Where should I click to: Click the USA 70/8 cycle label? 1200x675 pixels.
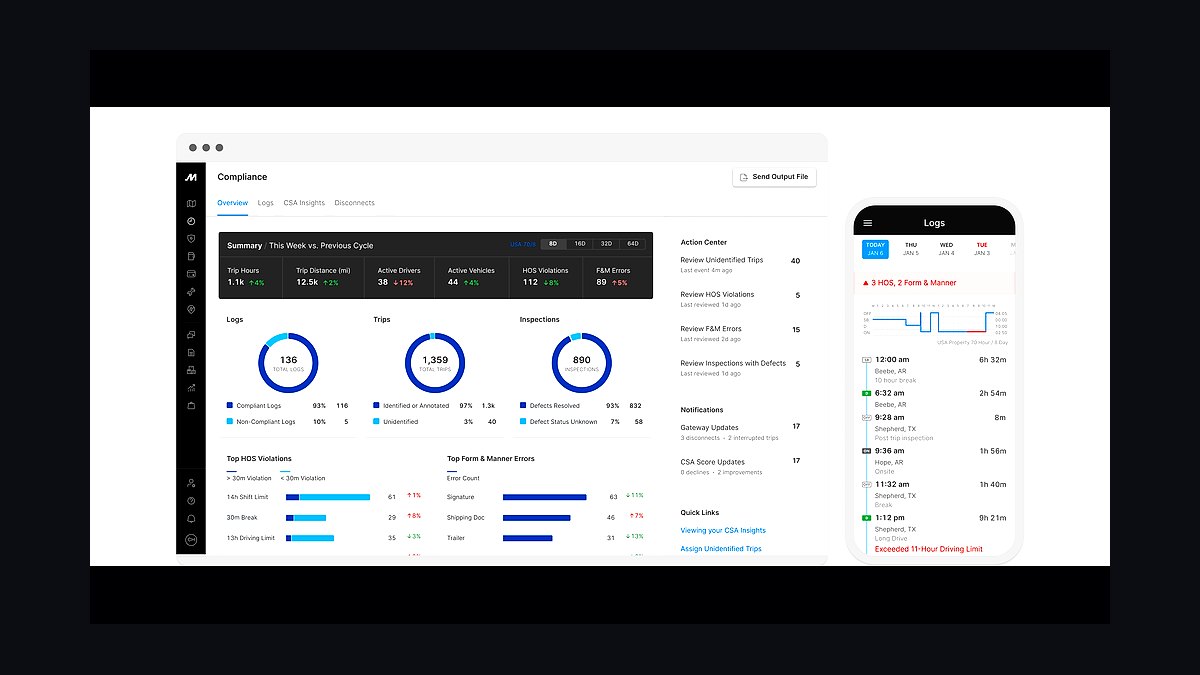coord(523,244)
